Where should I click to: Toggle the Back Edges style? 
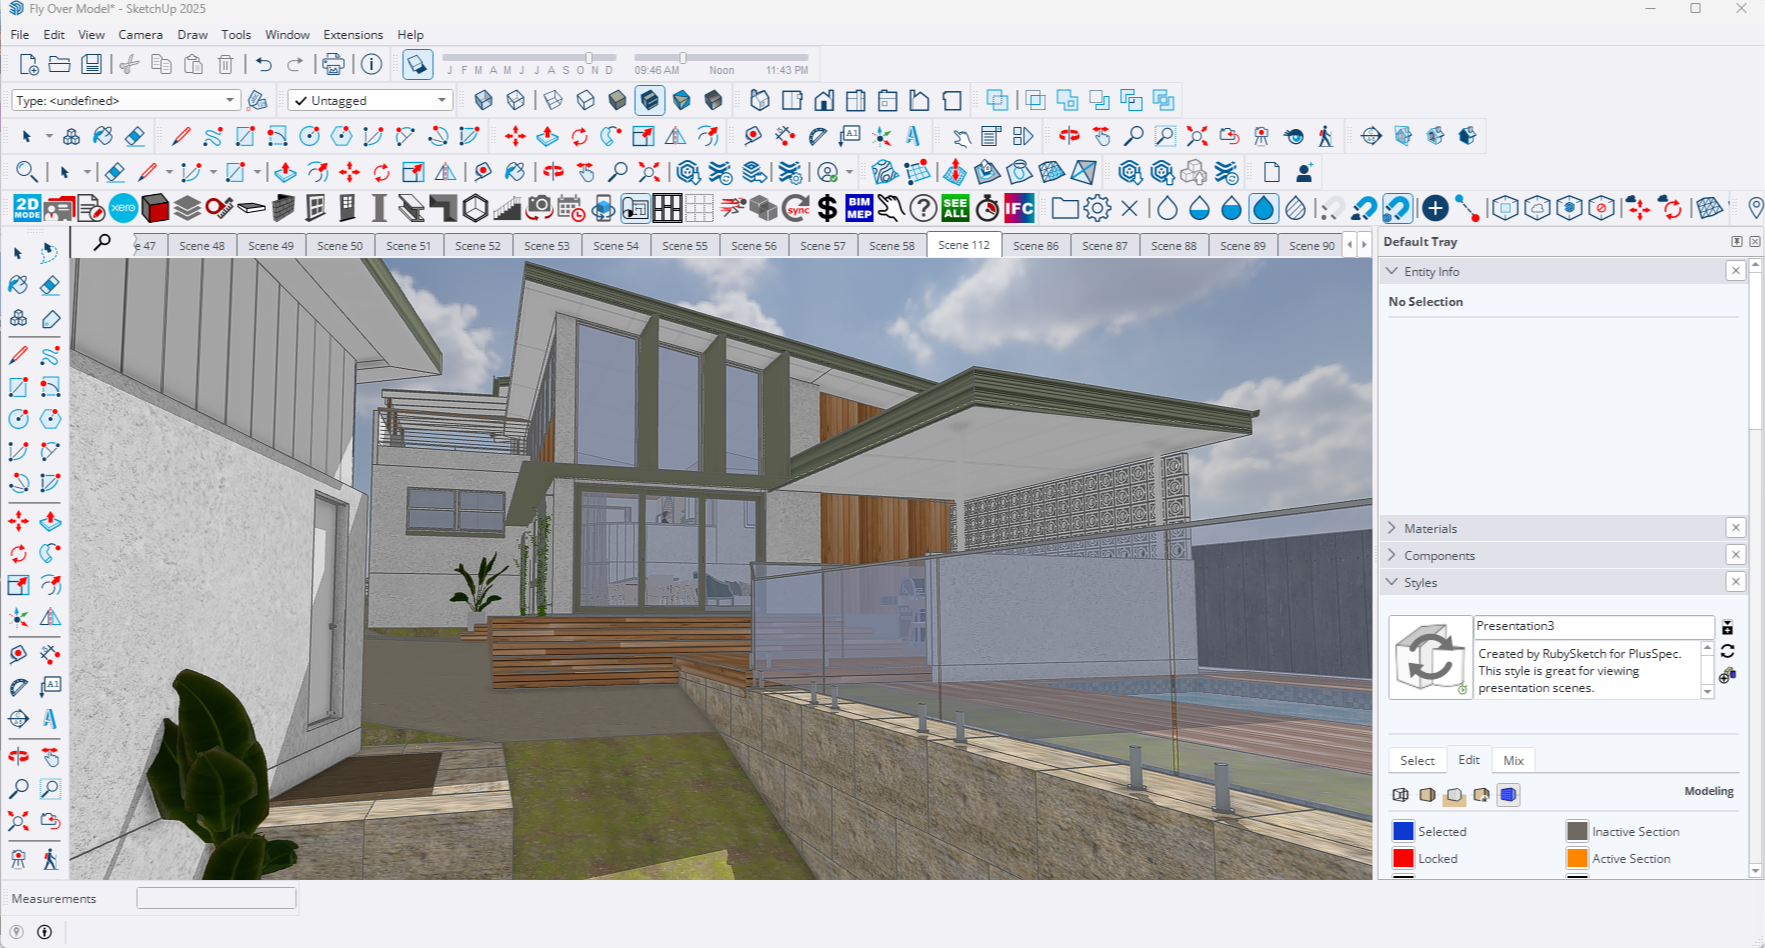[x=515, y=100]
